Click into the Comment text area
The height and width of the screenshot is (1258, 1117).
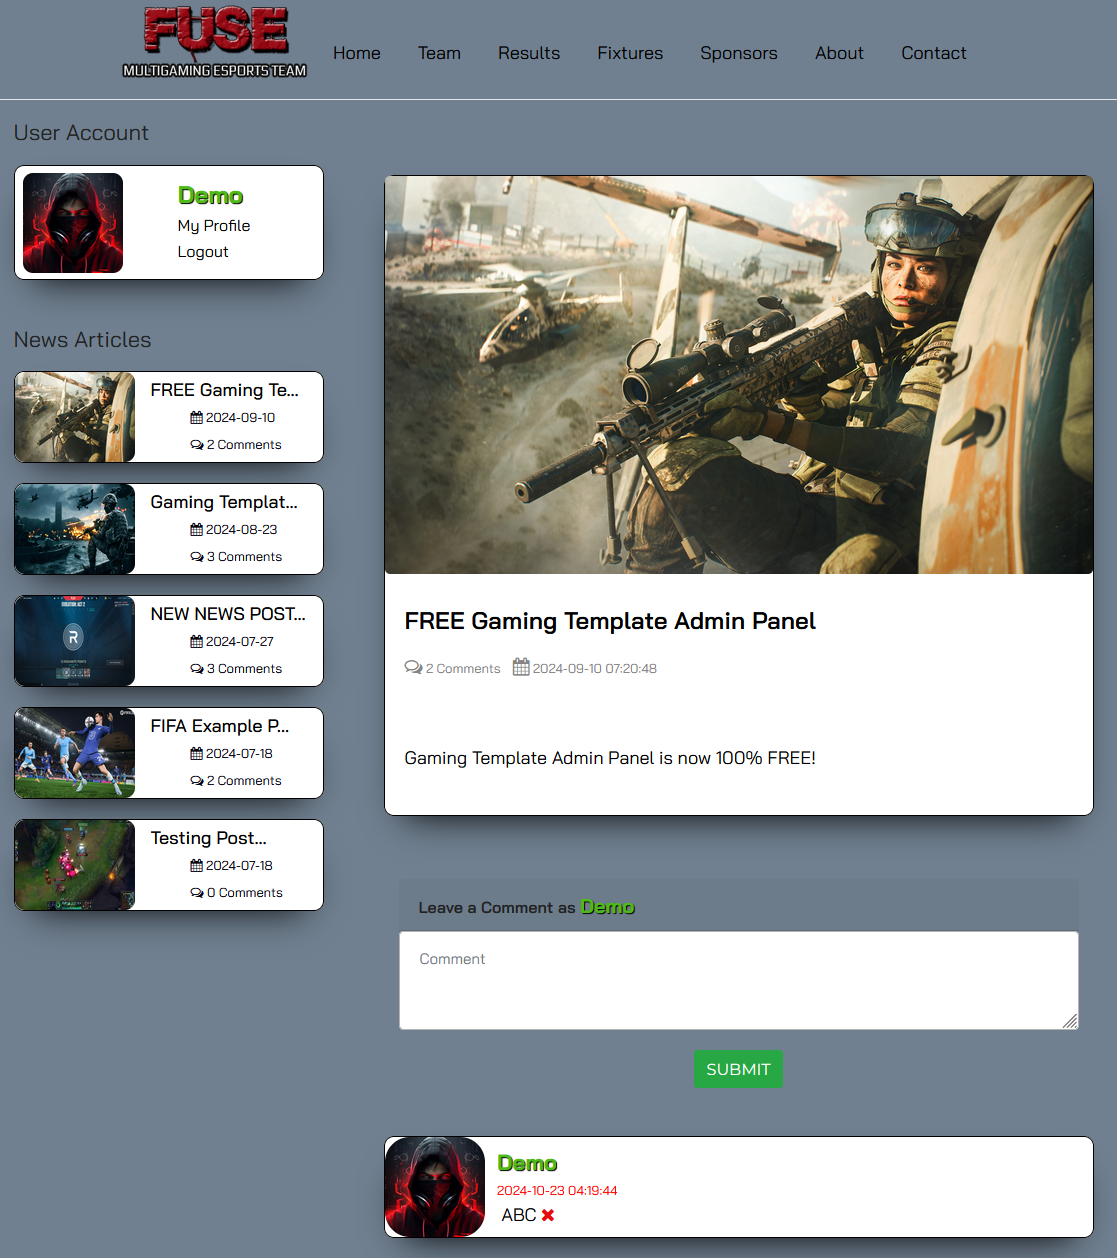(x=738, y=980)
